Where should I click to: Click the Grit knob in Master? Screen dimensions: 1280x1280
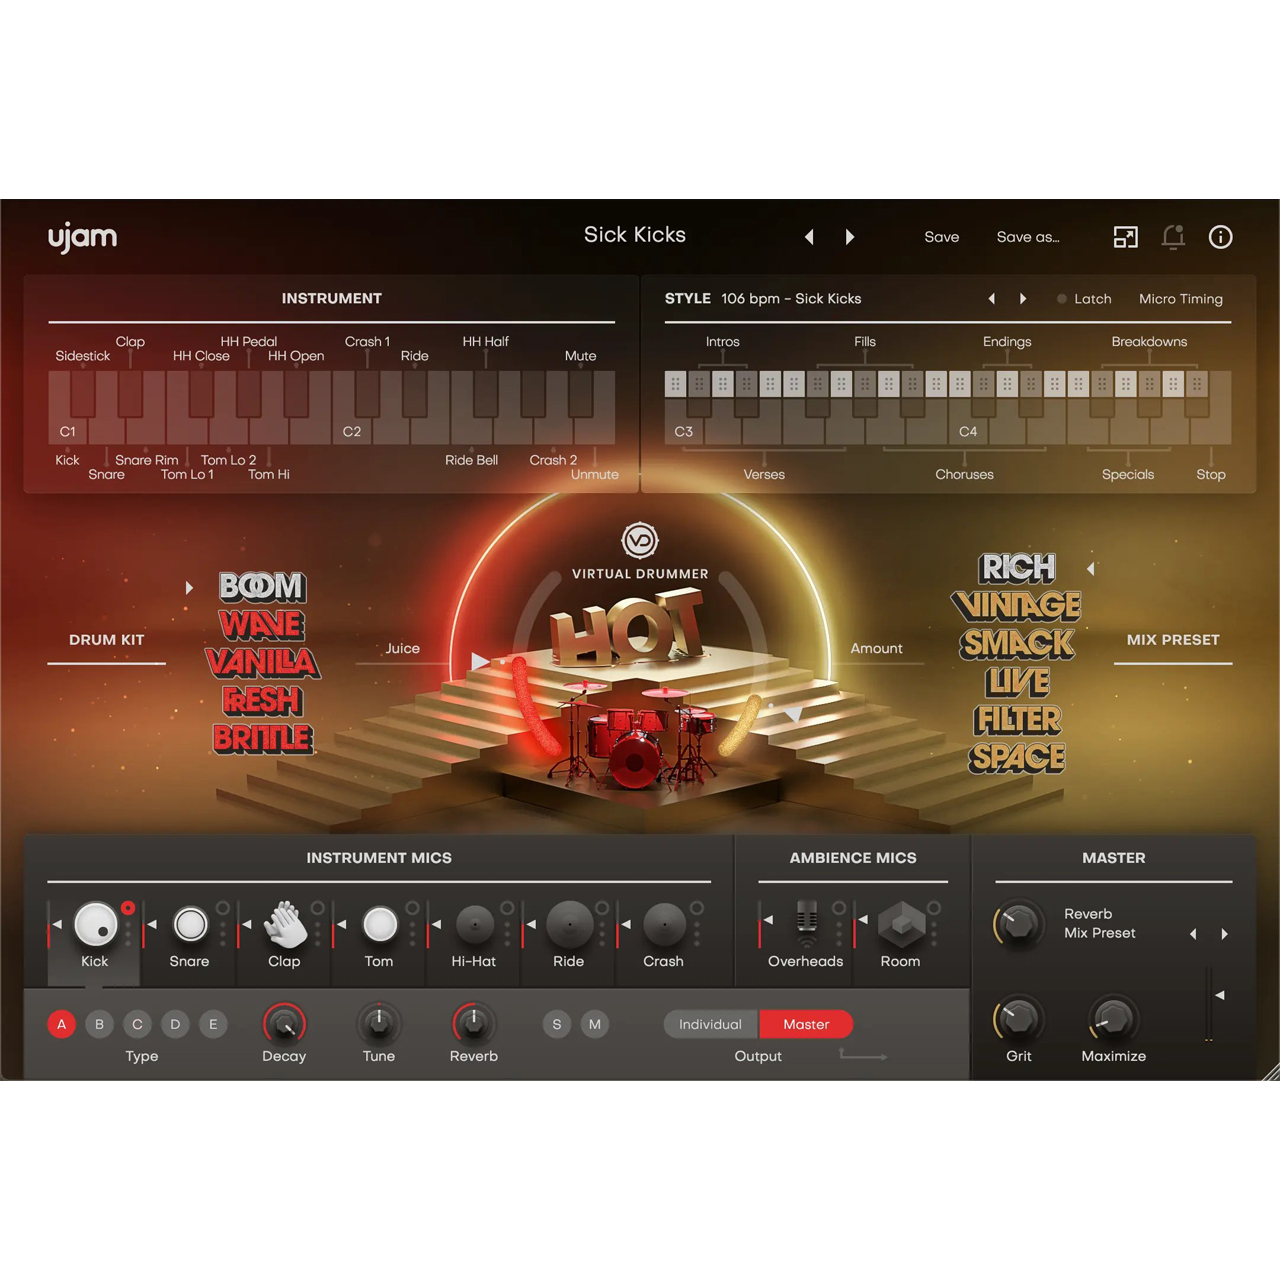point(1018,1019)
